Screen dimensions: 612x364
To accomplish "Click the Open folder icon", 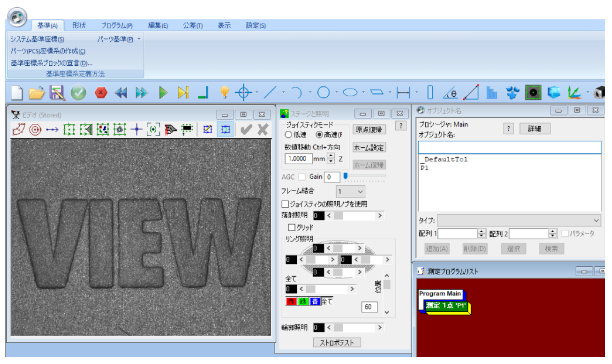I will click(x=37, y=93).
